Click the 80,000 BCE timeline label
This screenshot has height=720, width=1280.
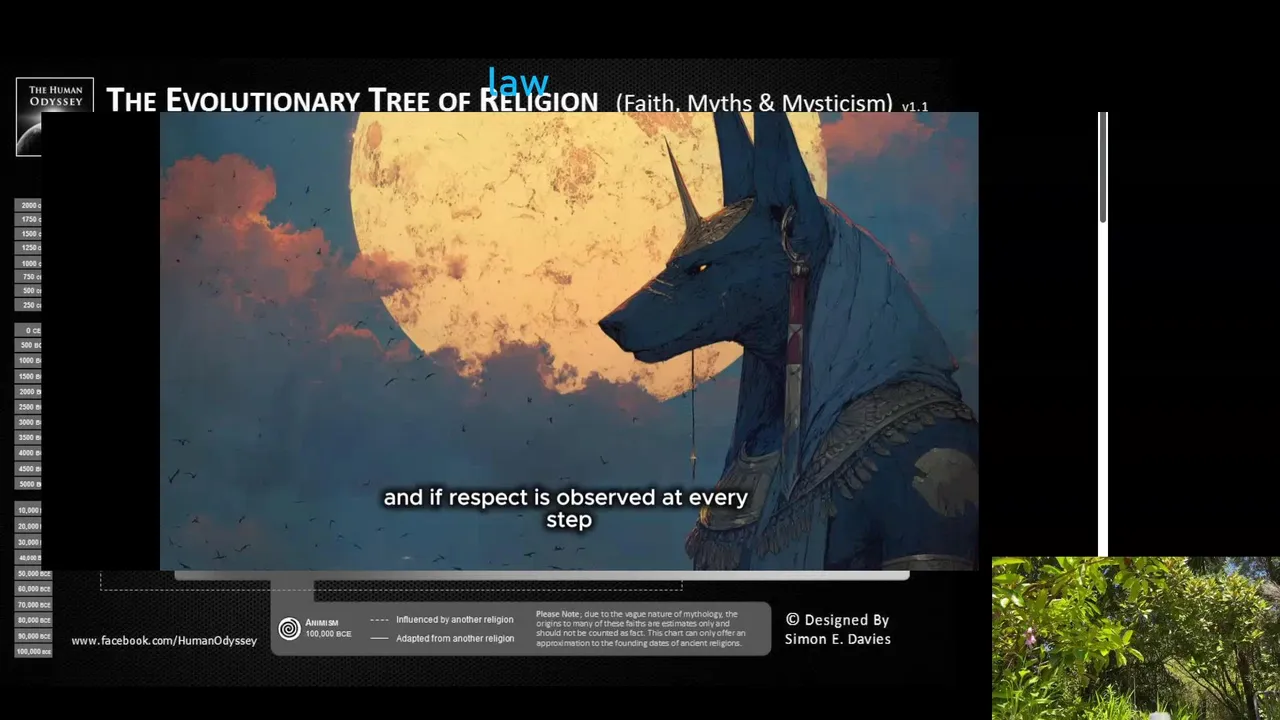coord(33,620)
